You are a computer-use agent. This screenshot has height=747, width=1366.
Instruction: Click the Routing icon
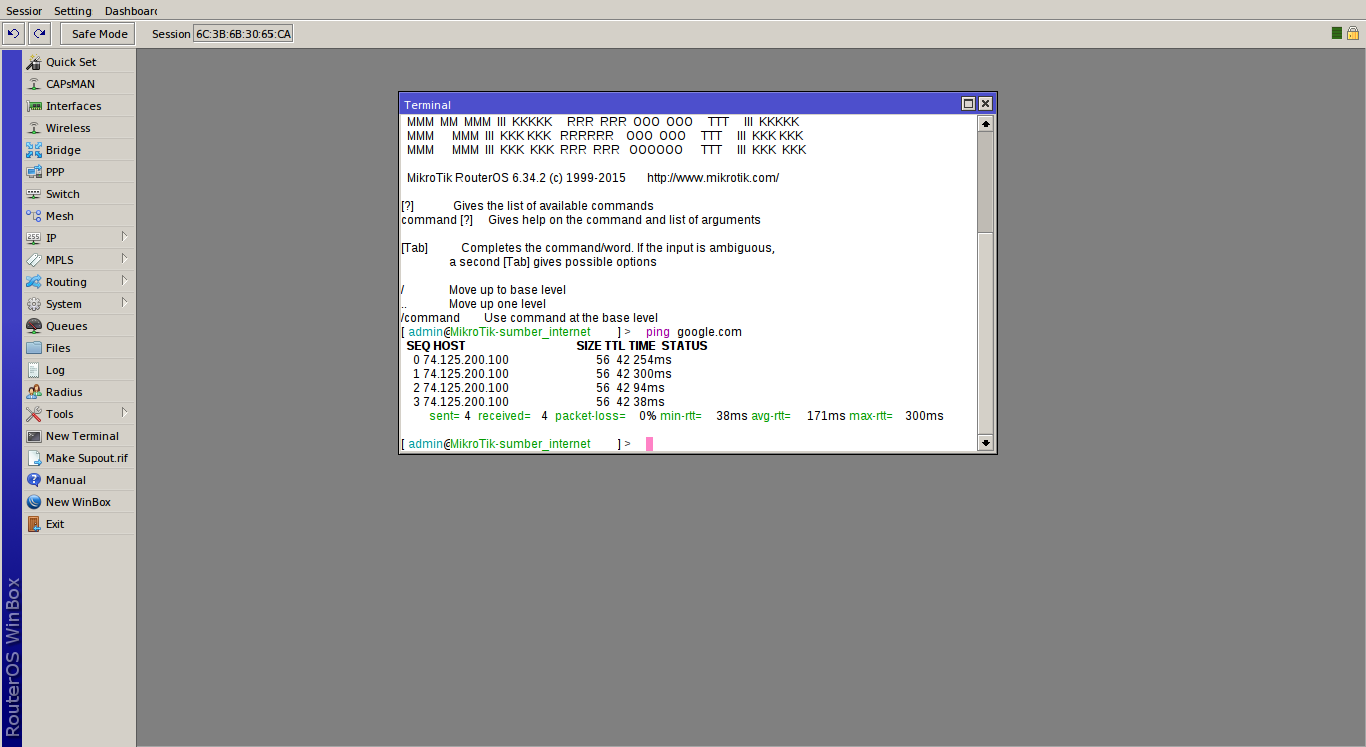(x=34, y=282)
